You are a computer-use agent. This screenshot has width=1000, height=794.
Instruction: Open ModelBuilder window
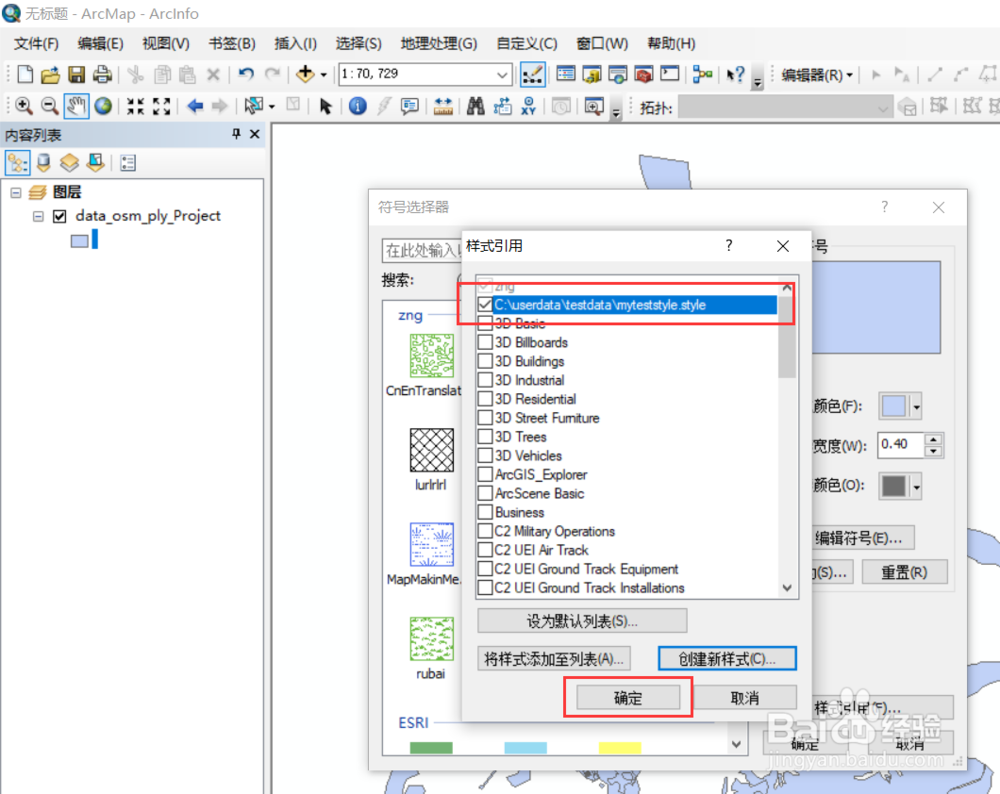coord(702,75)
